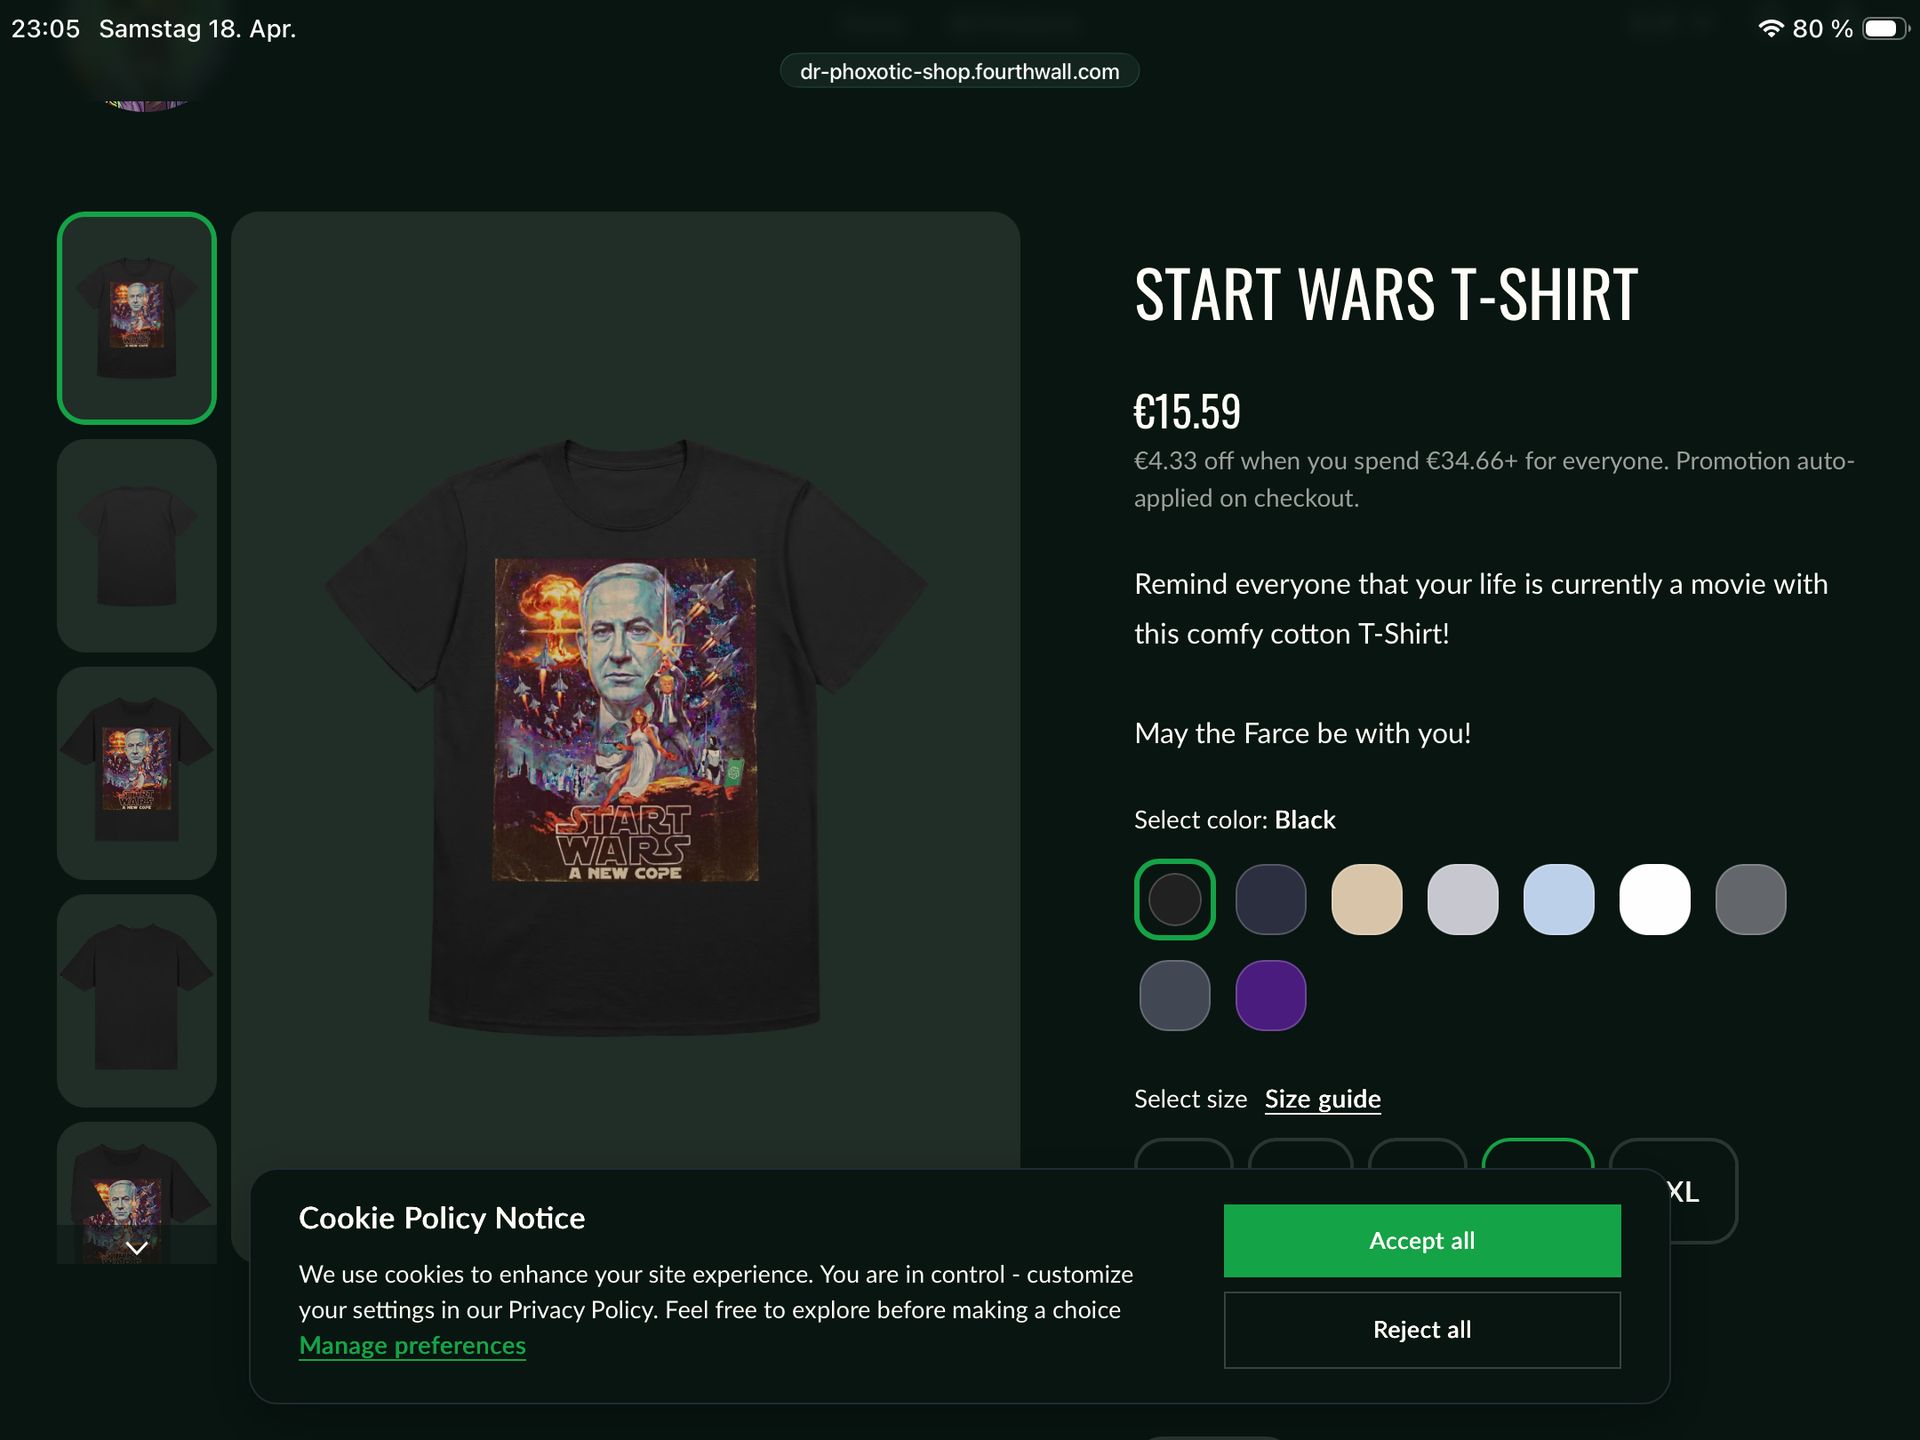Screen dimensions: 1920x1440
Task: Tap the dr-phoxotic-shop address bar
Action: [x=959, y=72]
